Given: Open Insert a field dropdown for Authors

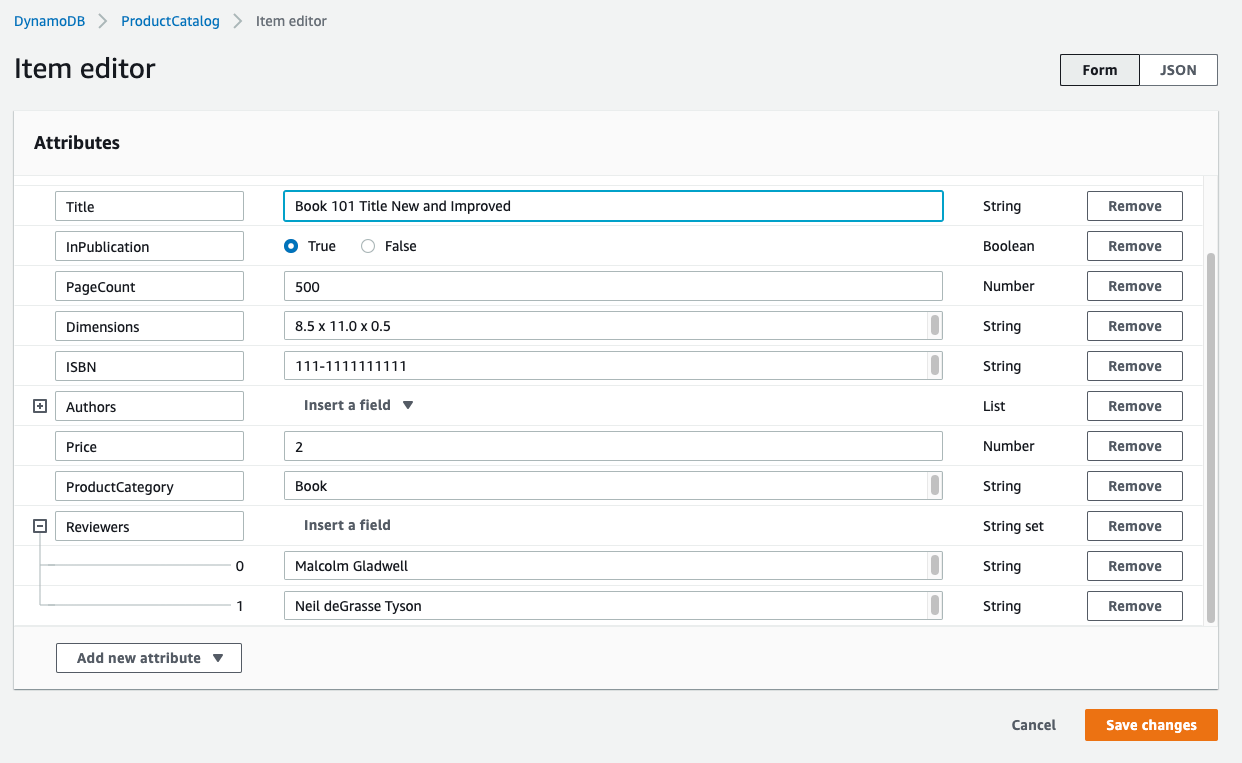Looking at the screenshot, I should [x=359, y=405].
